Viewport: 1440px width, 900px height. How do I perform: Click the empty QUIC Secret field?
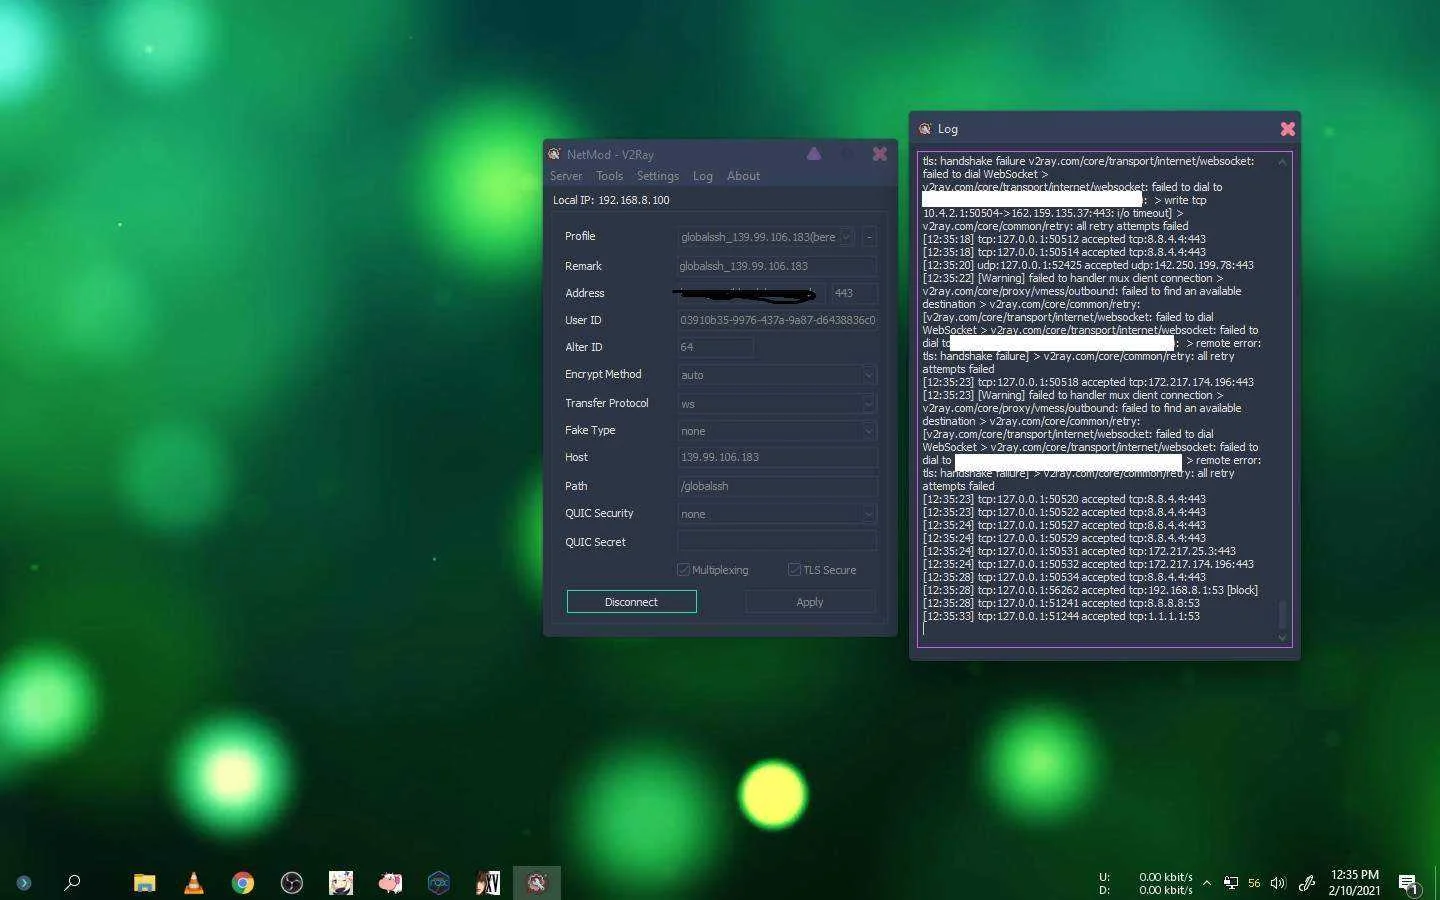click(x=777, y=541)
